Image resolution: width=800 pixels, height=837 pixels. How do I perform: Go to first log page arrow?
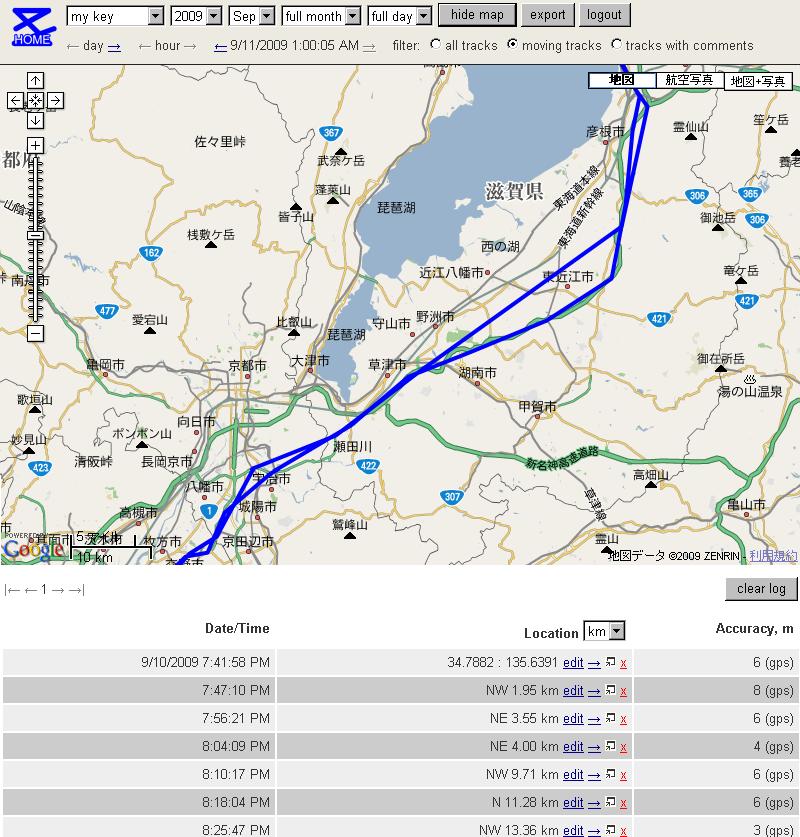pyautogui.click(x=12, y=590)
